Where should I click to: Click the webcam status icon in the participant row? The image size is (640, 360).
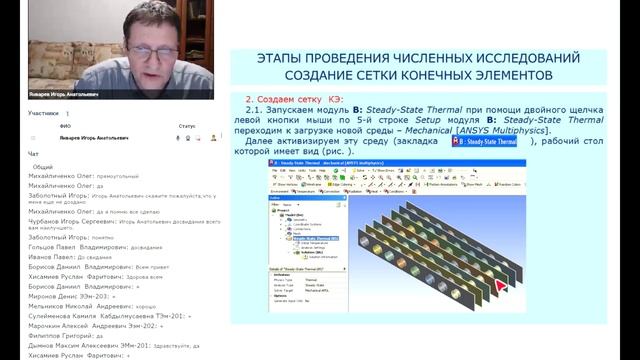pos(188,138)
